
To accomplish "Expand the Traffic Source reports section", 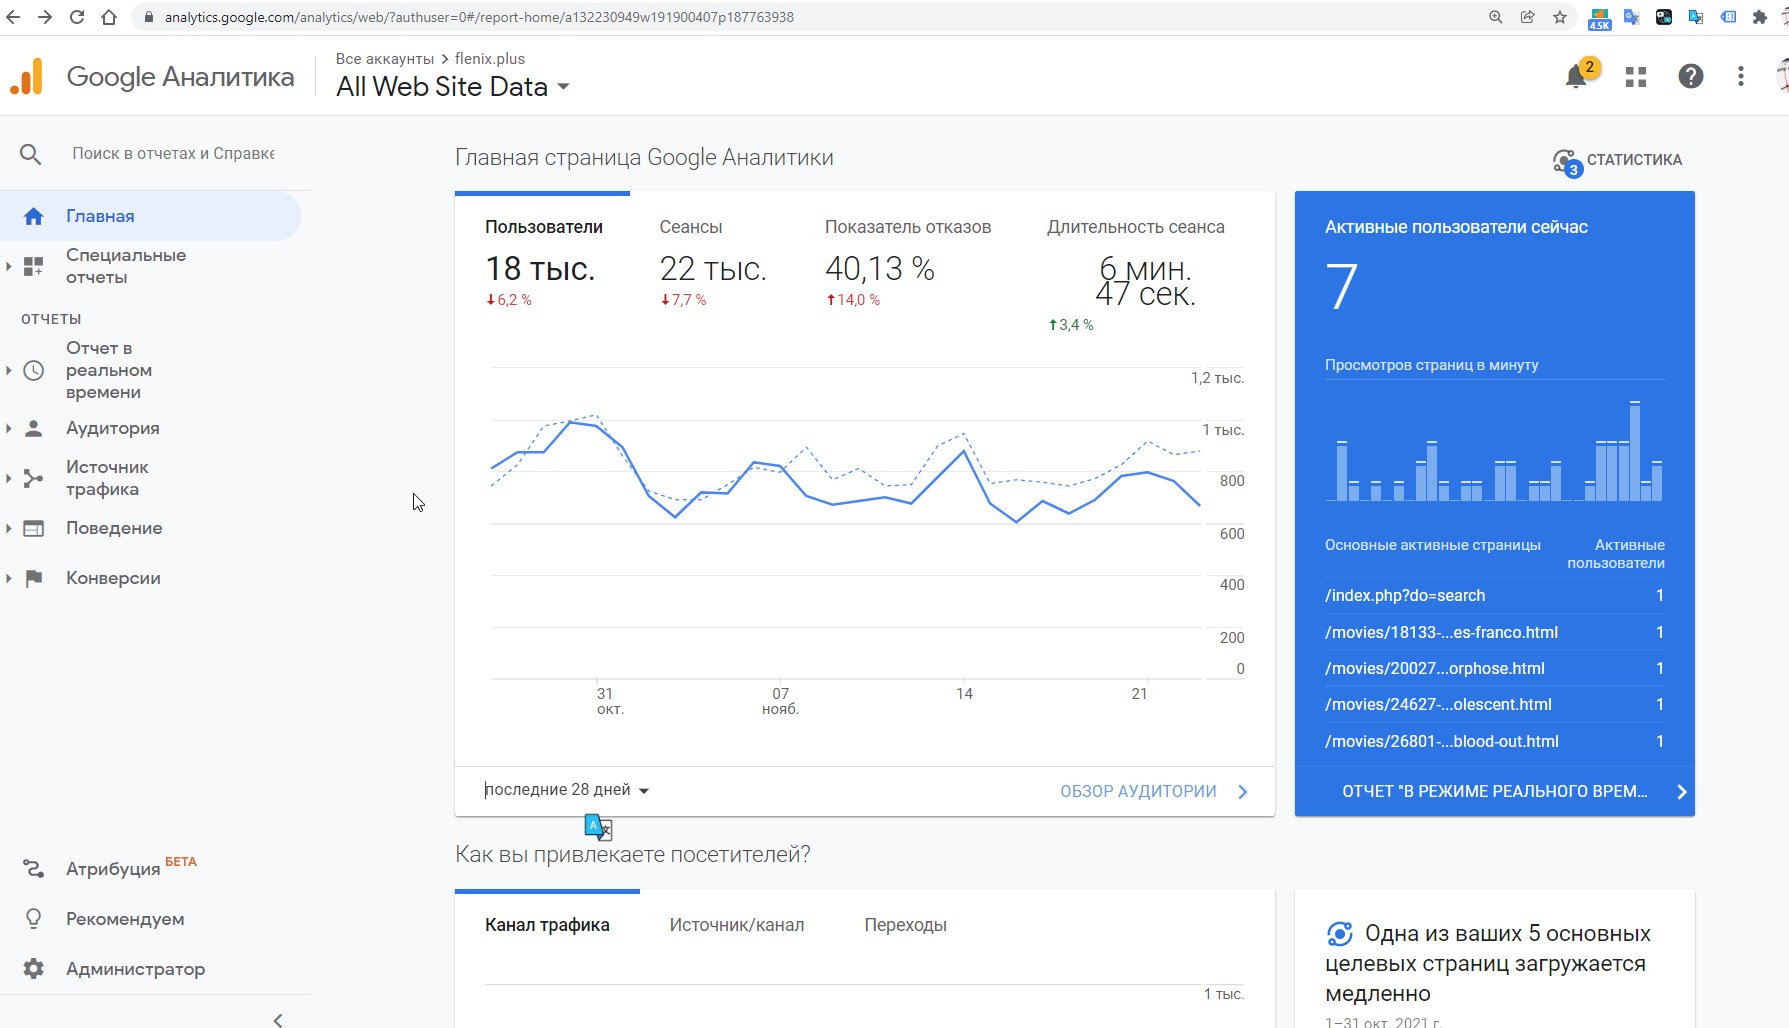I will (x=106, y=478).
